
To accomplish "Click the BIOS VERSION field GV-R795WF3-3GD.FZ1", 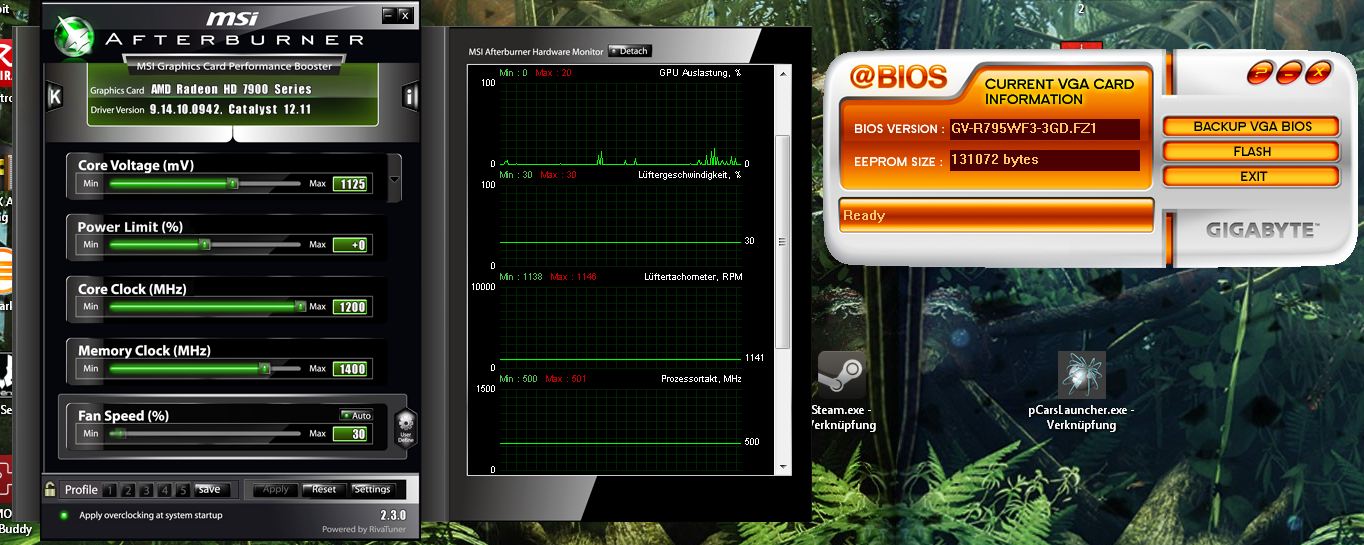I will point(1044,129).
